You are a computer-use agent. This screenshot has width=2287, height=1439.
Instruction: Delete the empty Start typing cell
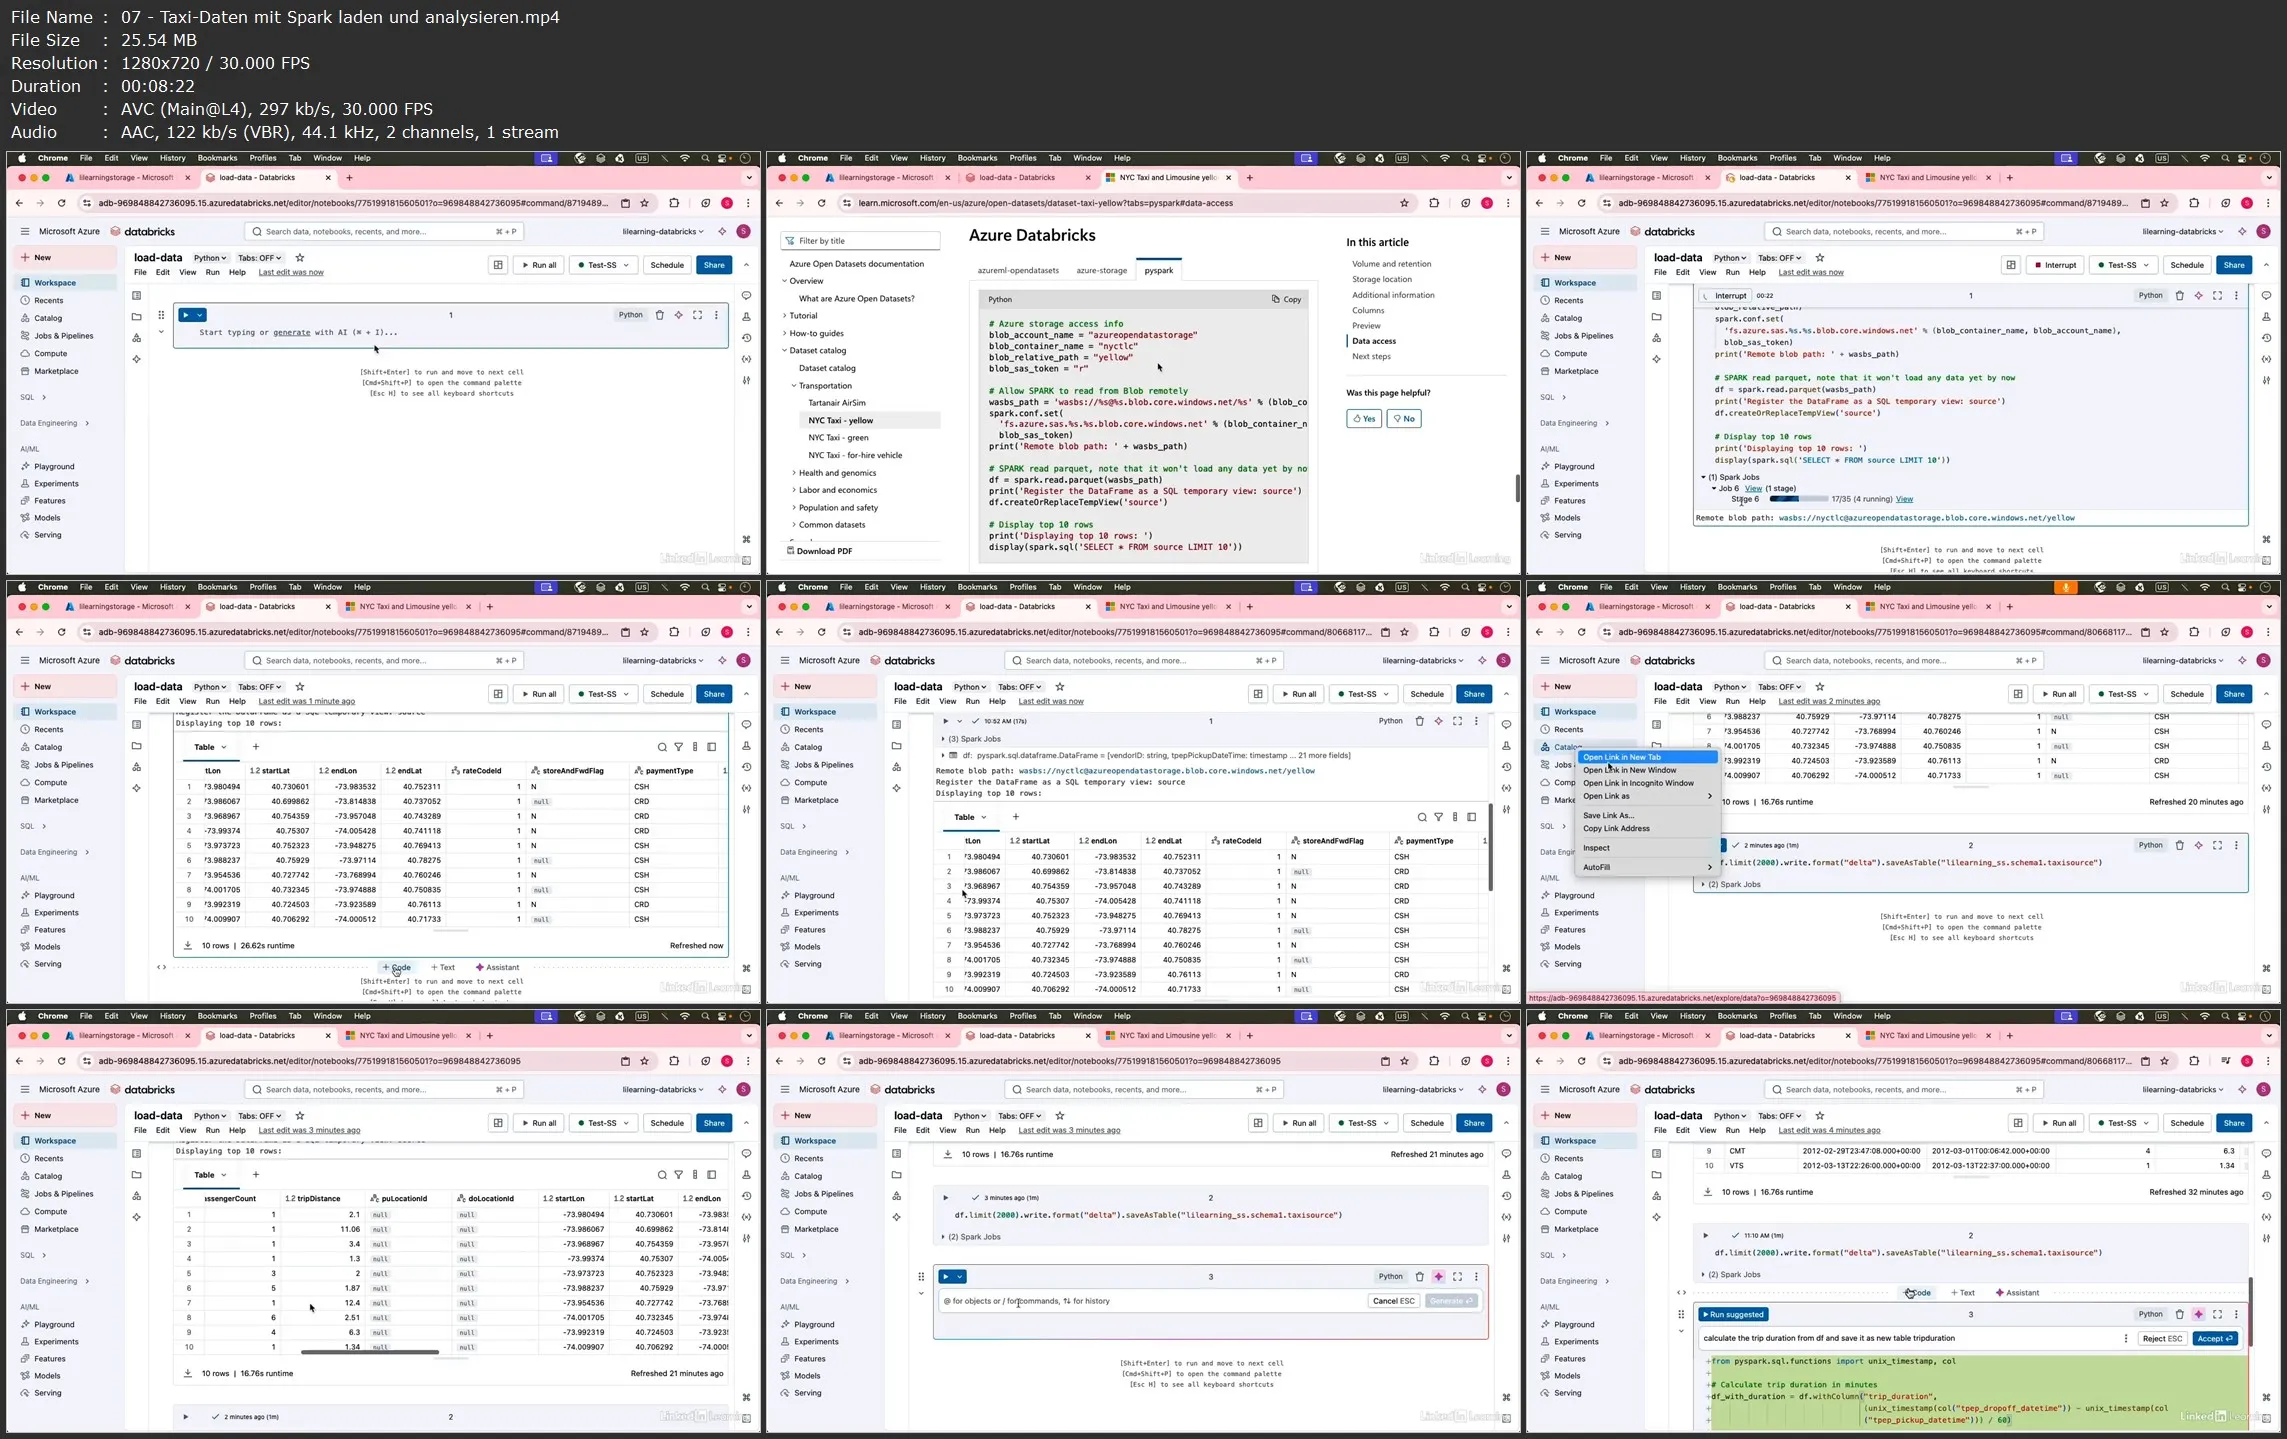coord(659,315)
